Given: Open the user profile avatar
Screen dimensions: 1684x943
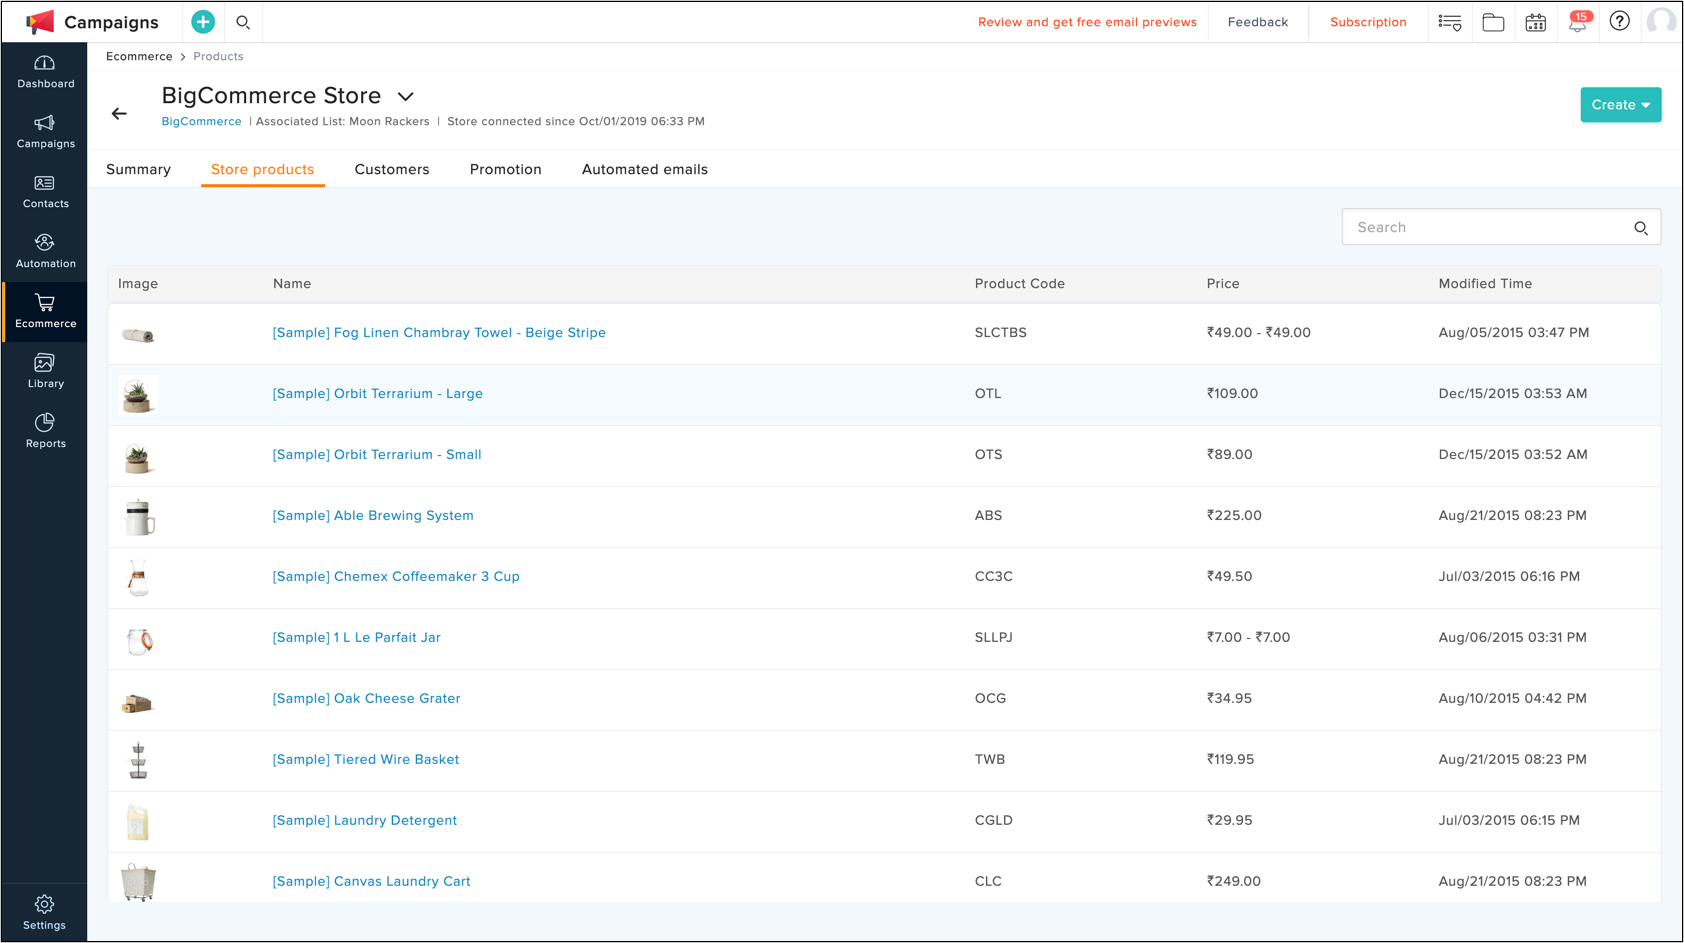Looking at the screenshot, I should 1661,21.
